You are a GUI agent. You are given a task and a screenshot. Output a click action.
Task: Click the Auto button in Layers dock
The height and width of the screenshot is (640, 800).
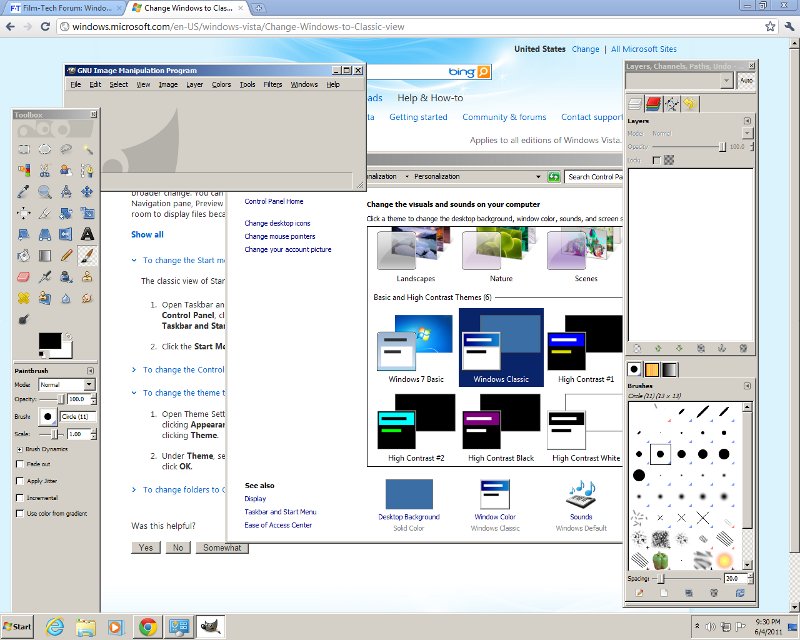[x=746, y=81]
